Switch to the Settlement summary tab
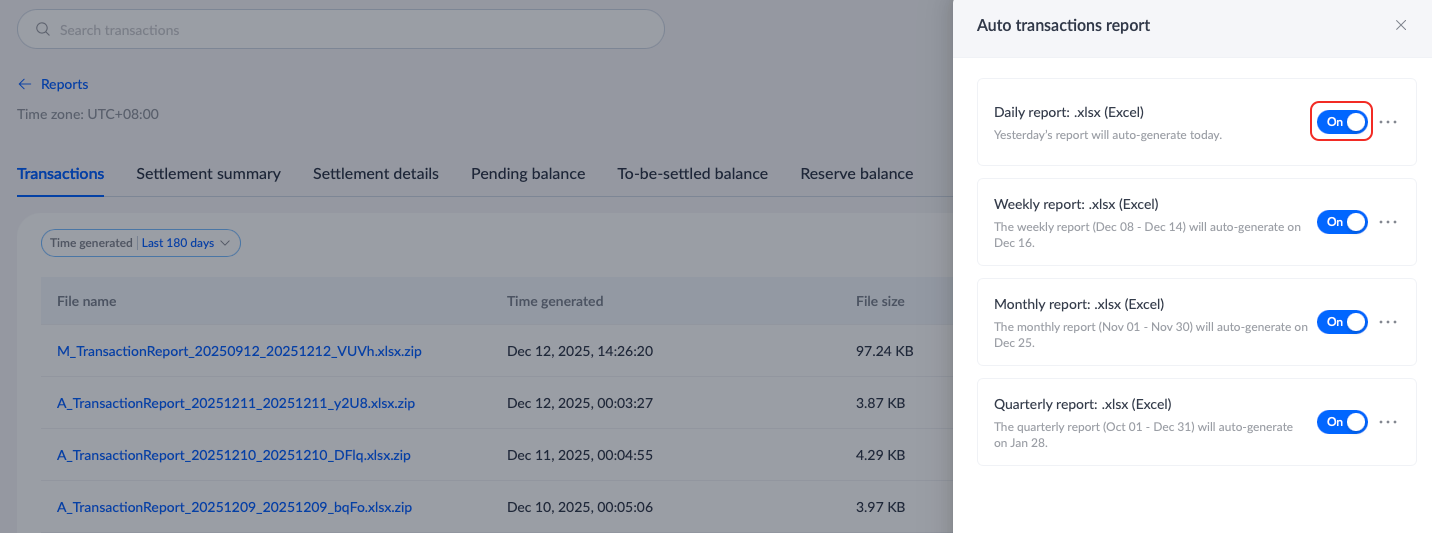 pos(208,174)
